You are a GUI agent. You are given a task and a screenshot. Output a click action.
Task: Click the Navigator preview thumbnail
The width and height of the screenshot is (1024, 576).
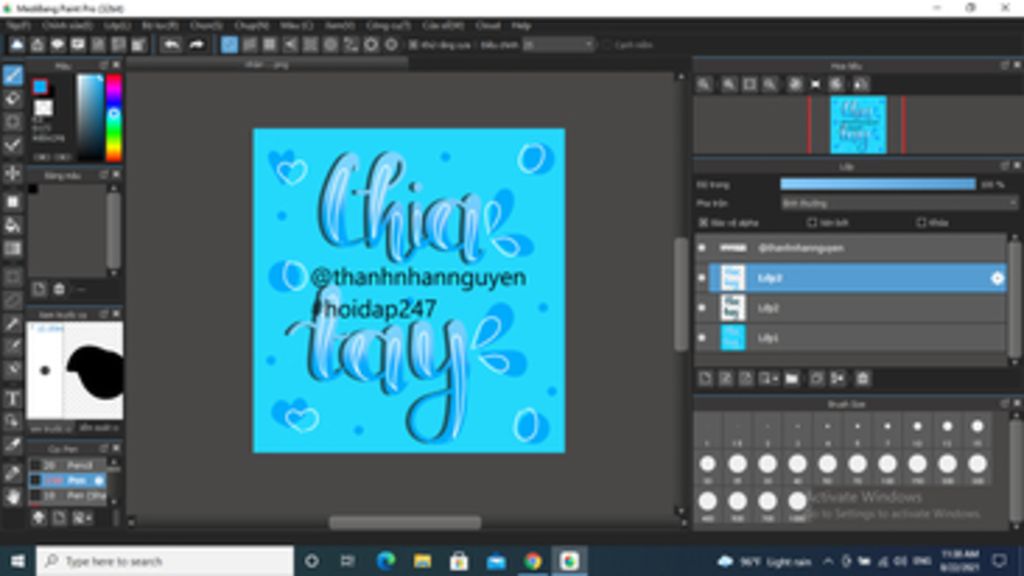click(857, 125)
